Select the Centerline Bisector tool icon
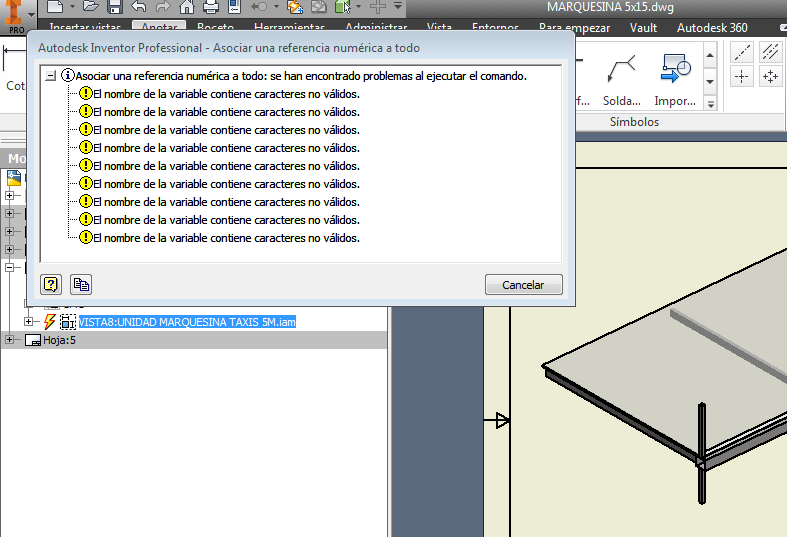Image resolution: width=787 pixels, height=537 pixels. (x=770, y=52)
